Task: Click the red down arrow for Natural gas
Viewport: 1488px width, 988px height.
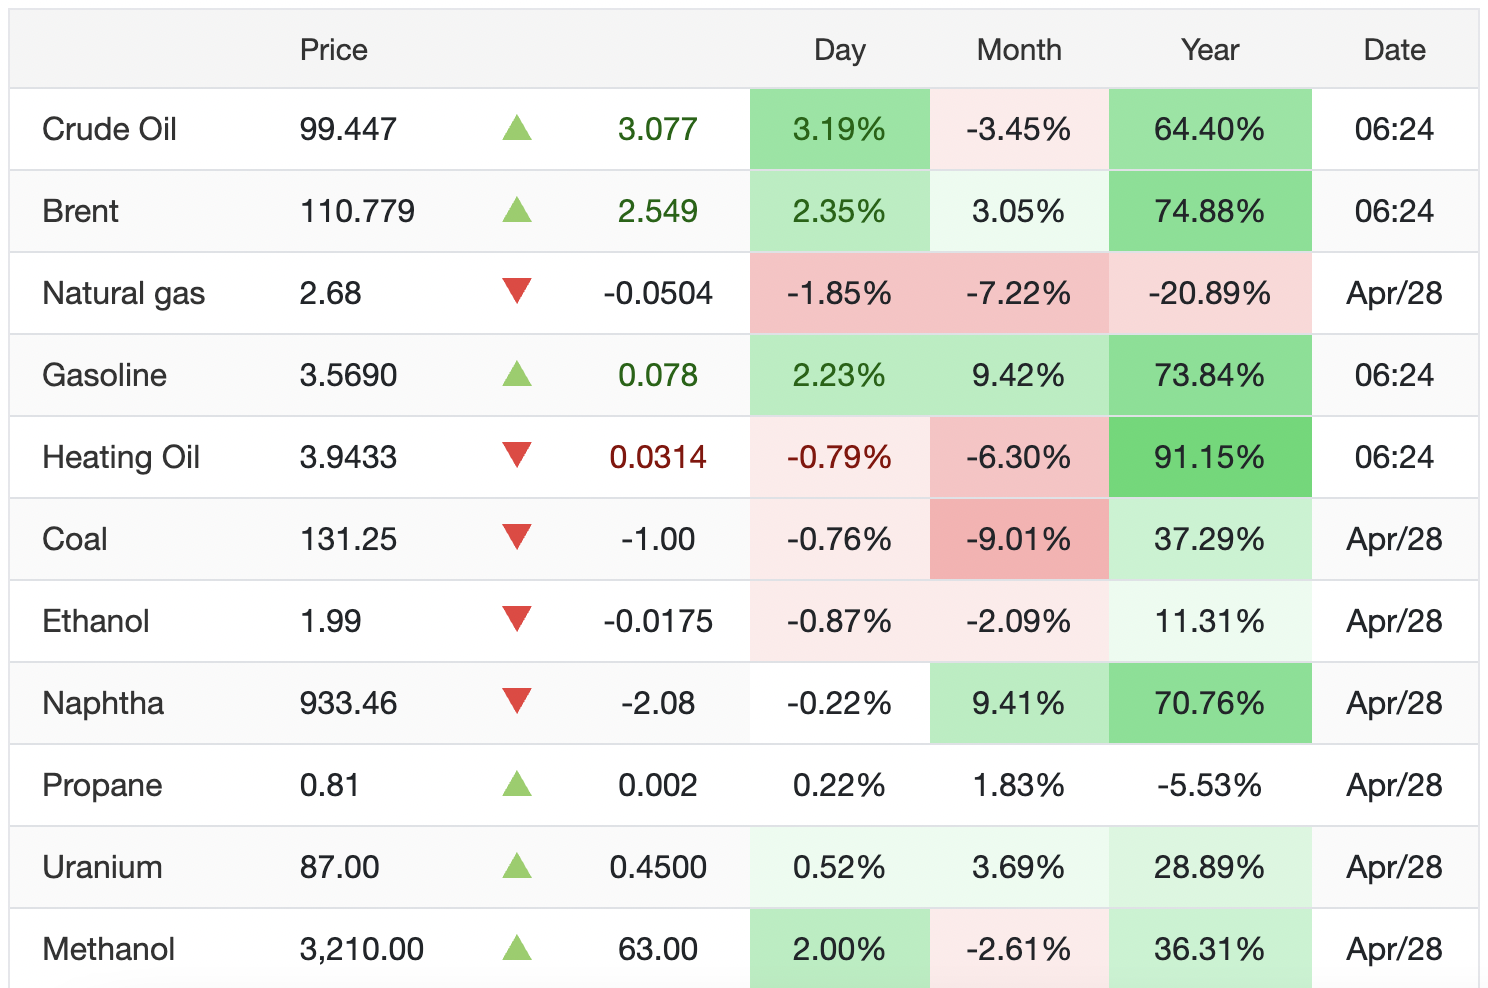Action: [517, 292]
